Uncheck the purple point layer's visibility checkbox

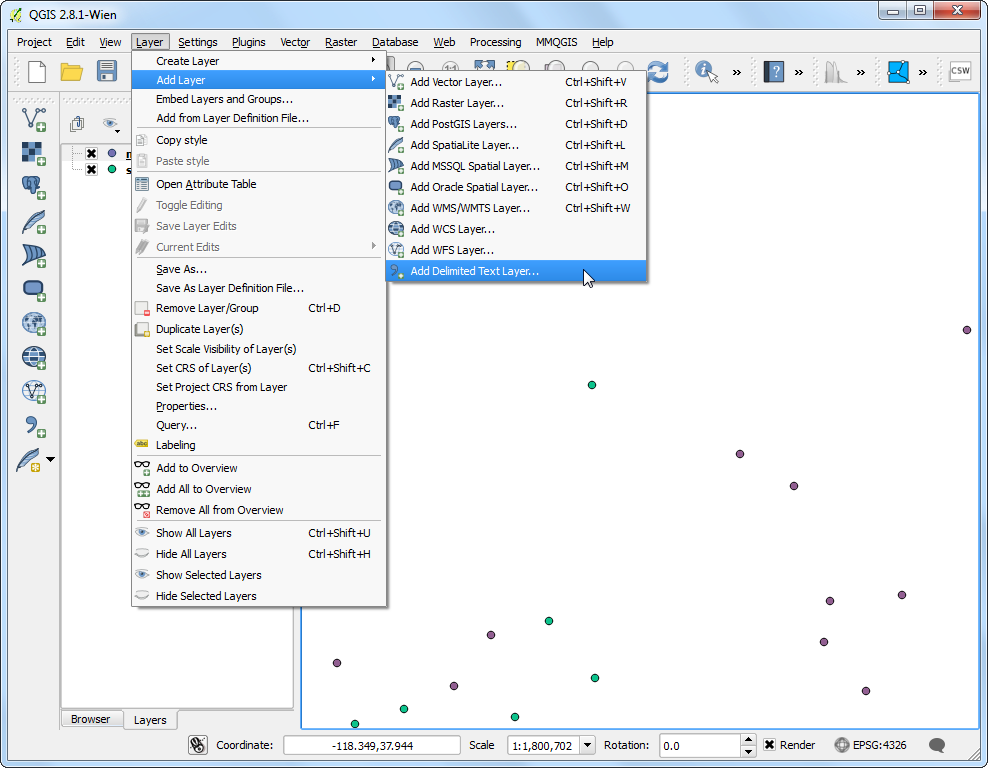tap(91, 153)
